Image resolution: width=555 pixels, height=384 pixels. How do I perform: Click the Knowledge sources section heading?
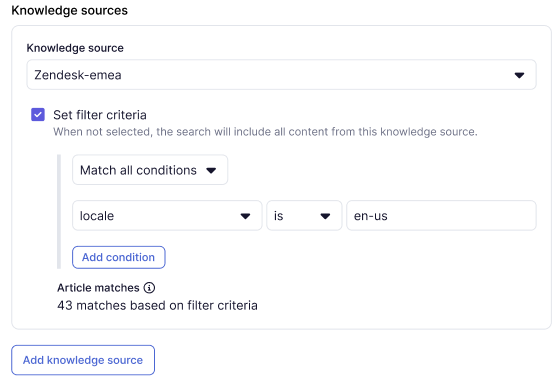pyautogui.click(x=69, y=10)
